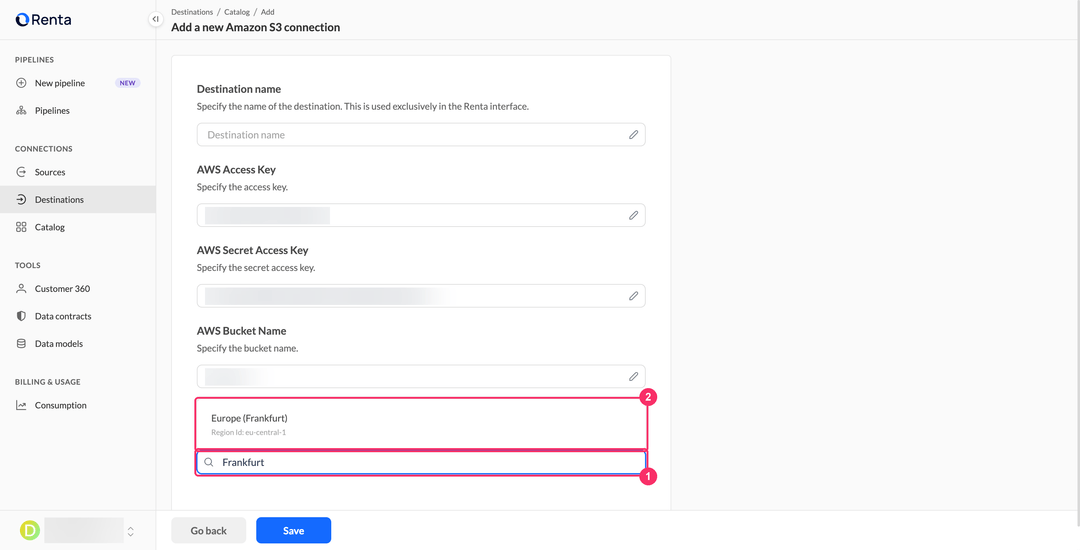Click the Catalog grid icon

[21, 227]
